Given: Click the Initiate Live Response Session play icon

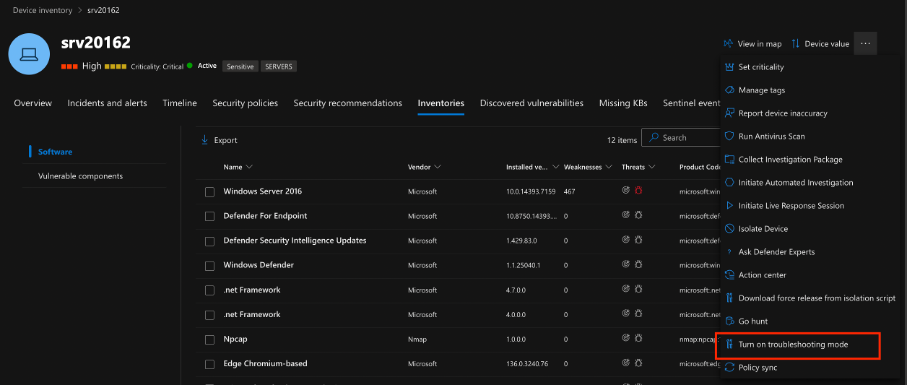Looking at the screenshot, I should pos(730,206).
